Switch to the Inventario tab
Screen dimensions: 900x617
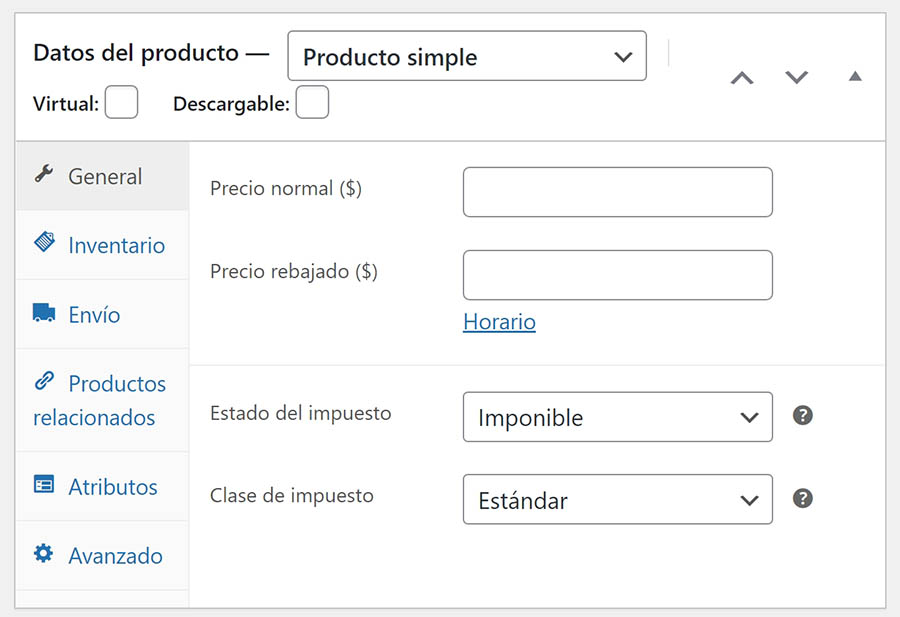[x=116, y=245]
